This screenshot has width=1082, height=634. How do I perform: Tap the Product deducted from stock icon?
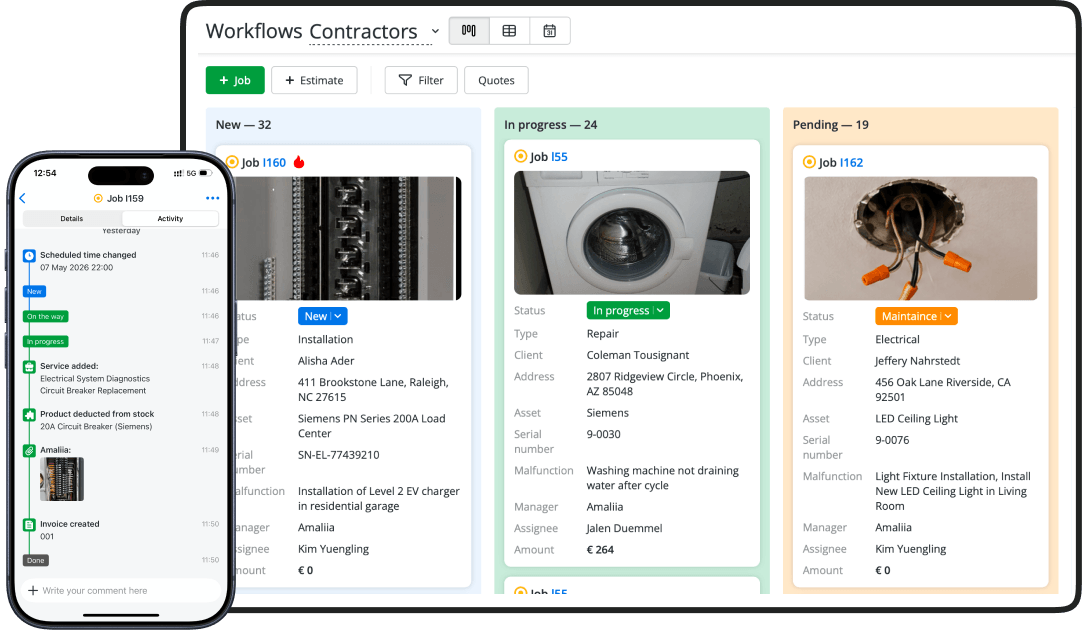click(x=29, y=415)
